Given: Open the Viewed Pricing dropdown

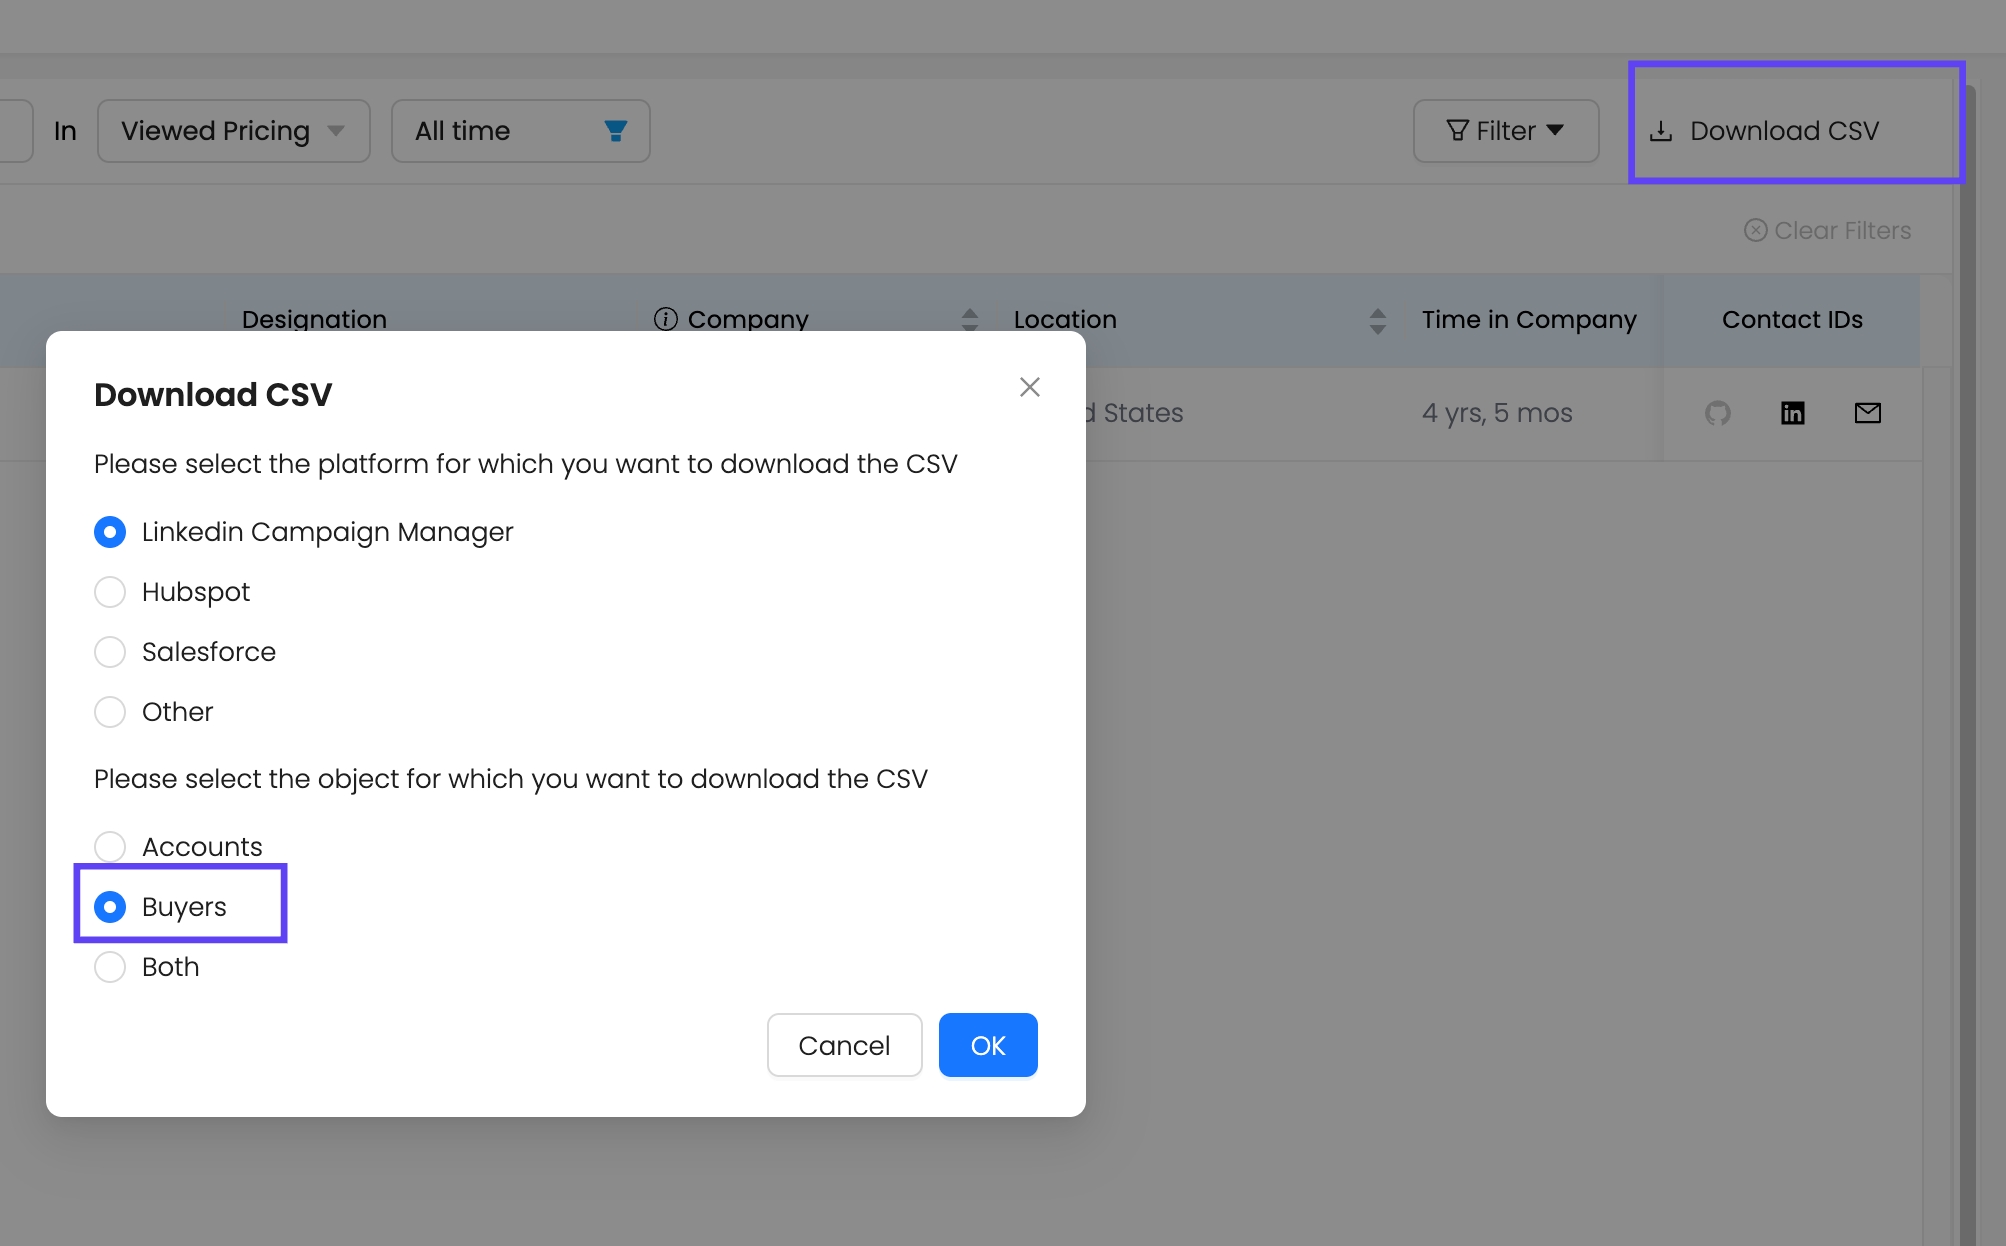Looking at the screenshot, I should [x=233, y=131].
